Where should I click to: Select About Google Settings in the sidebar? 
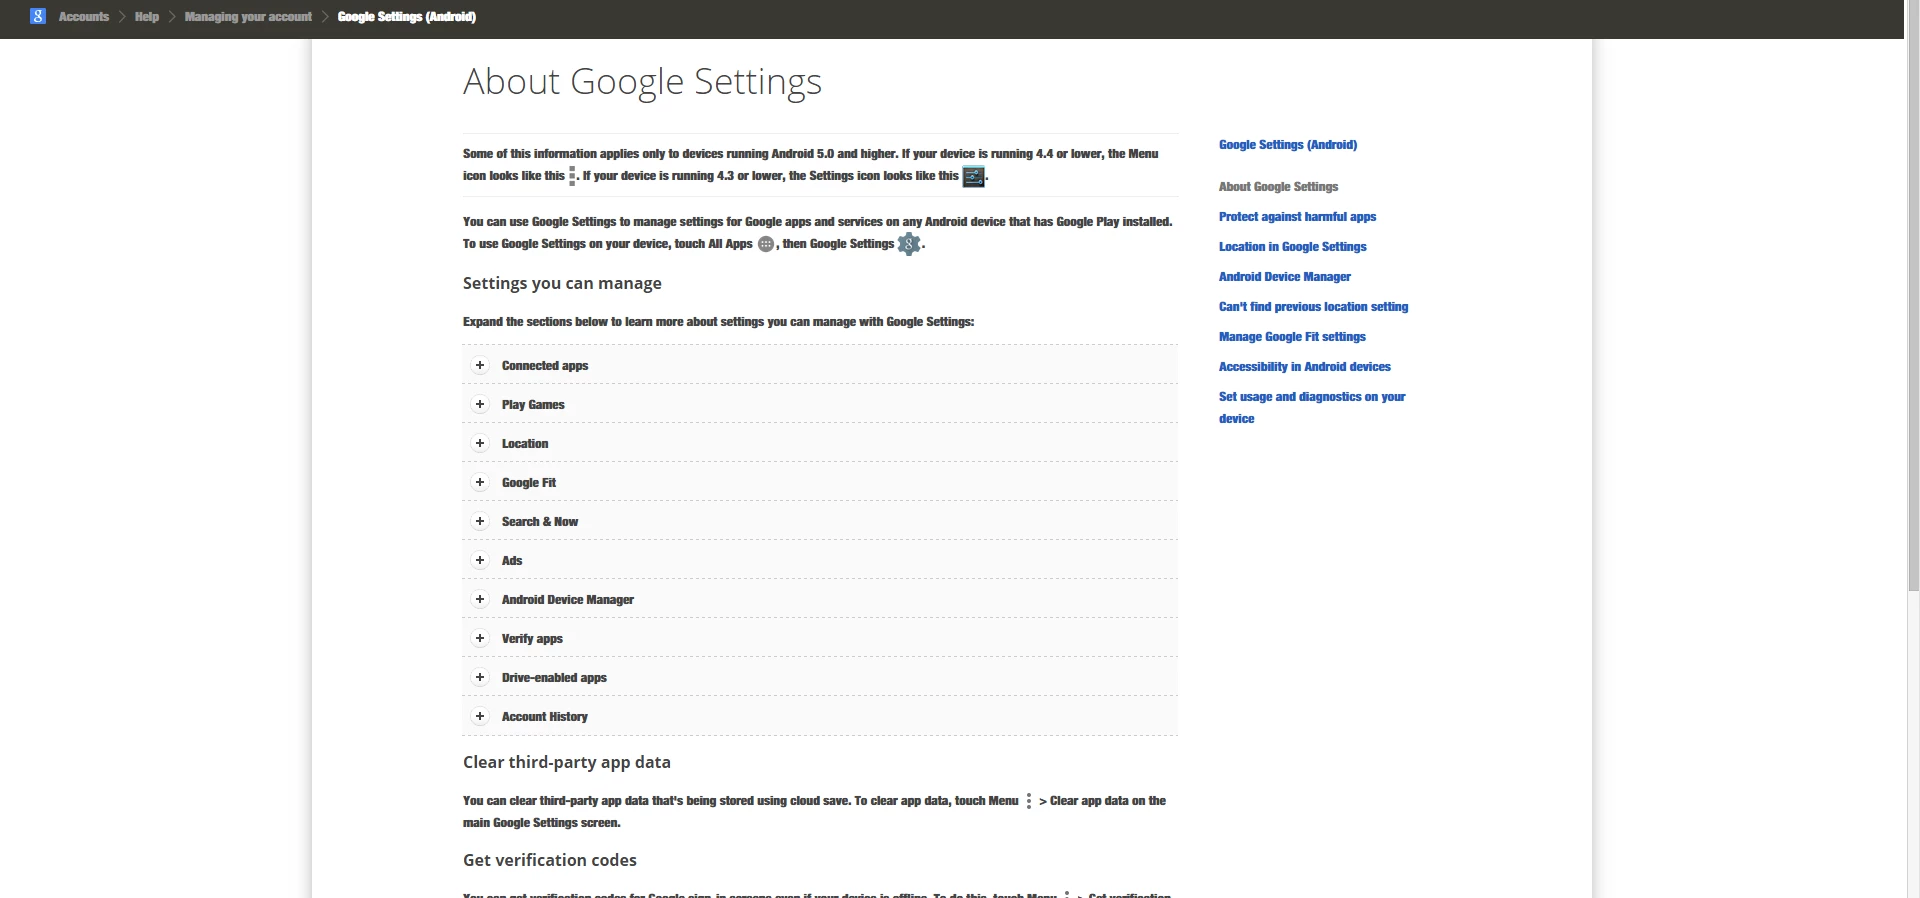click(1278, 187)
